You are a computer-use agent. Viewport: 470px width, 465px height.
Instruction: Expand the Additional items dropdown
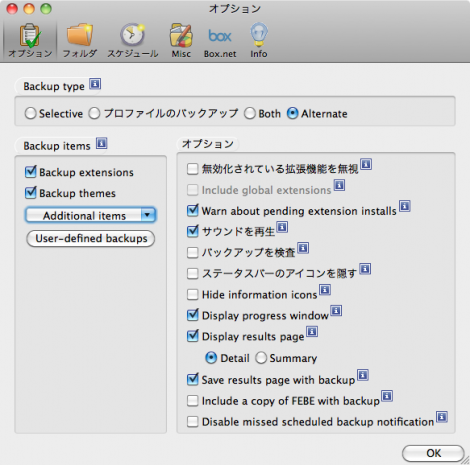91,215
